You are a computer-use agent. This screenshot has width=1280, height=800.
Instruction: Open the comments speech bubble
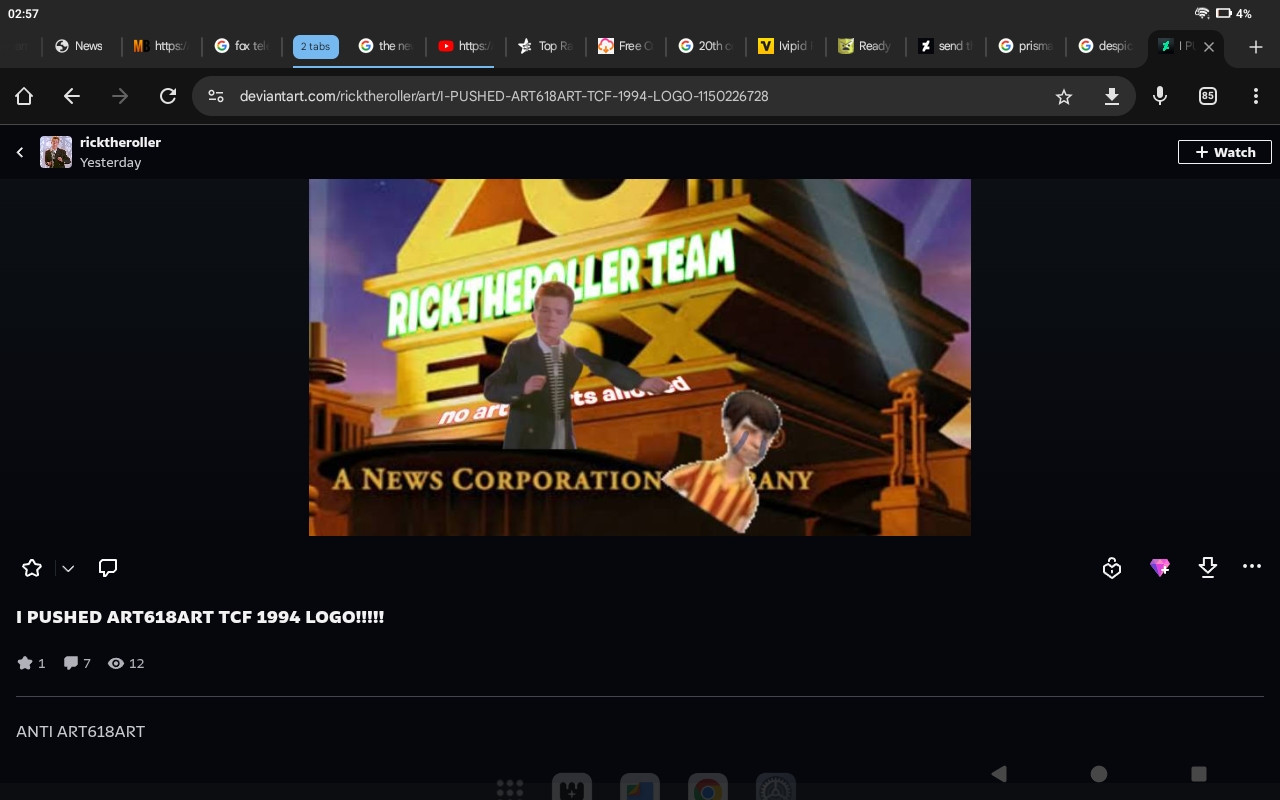pyautogui.click(x=108, y=568)
